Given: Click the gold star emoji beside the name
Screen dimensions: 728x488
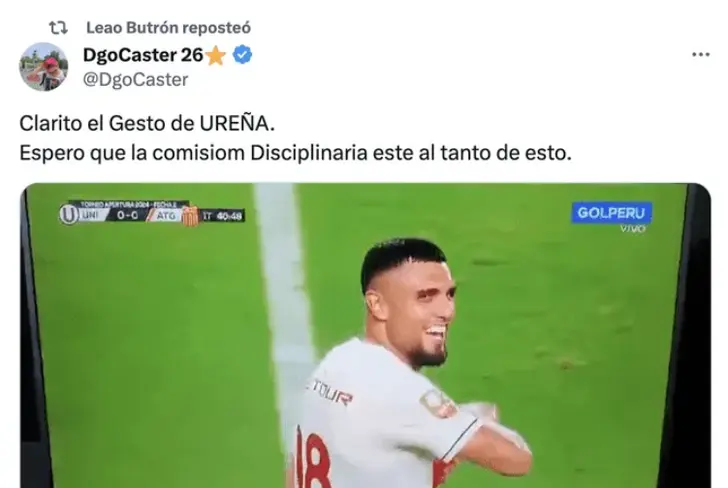Looking at the screenshot, I should pyautogui.click(x=215, y=56).
